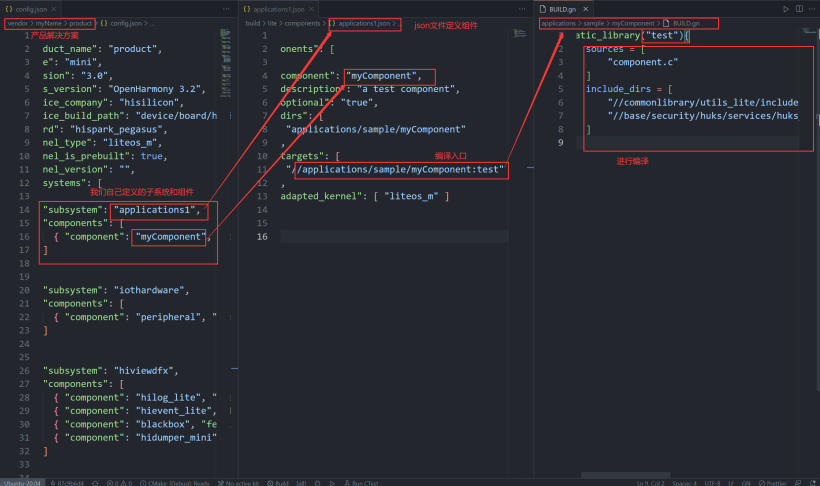Close the BUILD.gn tab

(586, 9)
